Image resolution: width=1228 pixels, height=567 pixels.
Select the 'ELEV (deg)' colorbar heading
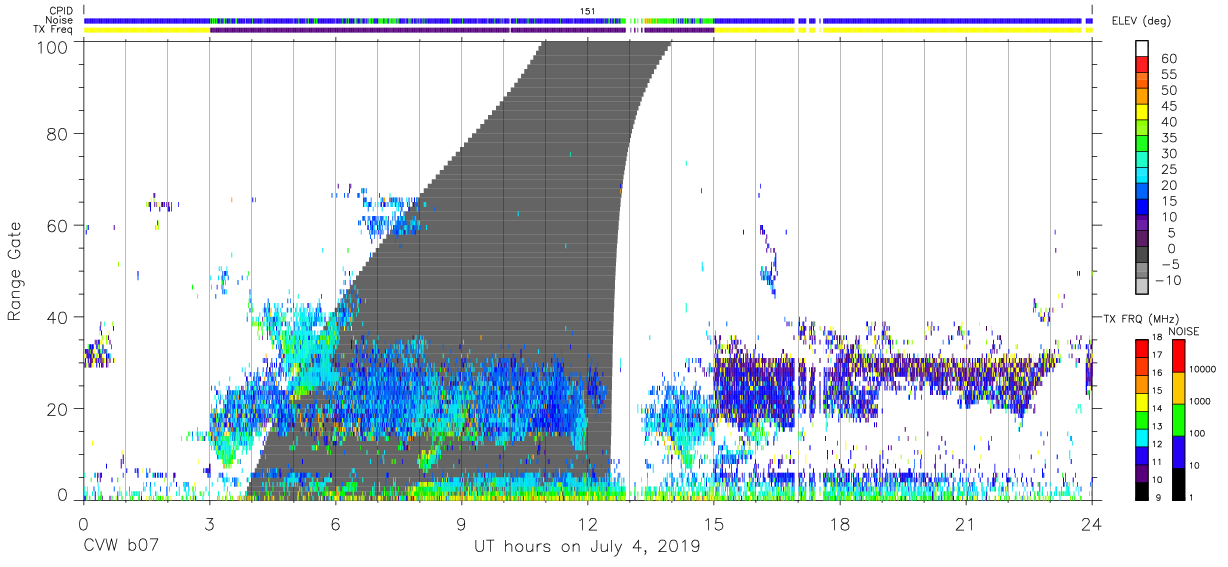click(1141, 21)
